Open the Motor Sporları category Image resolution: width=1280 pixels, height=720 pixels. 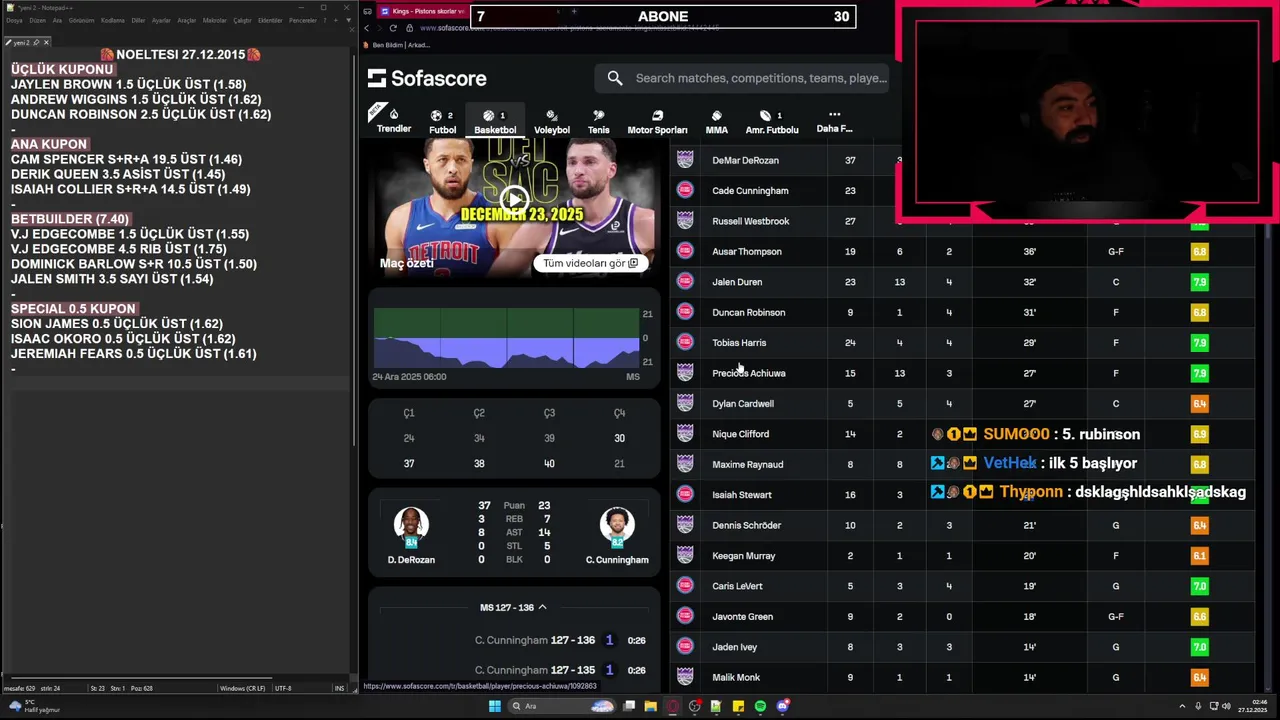pyautogui.click(x=657, y=121)
